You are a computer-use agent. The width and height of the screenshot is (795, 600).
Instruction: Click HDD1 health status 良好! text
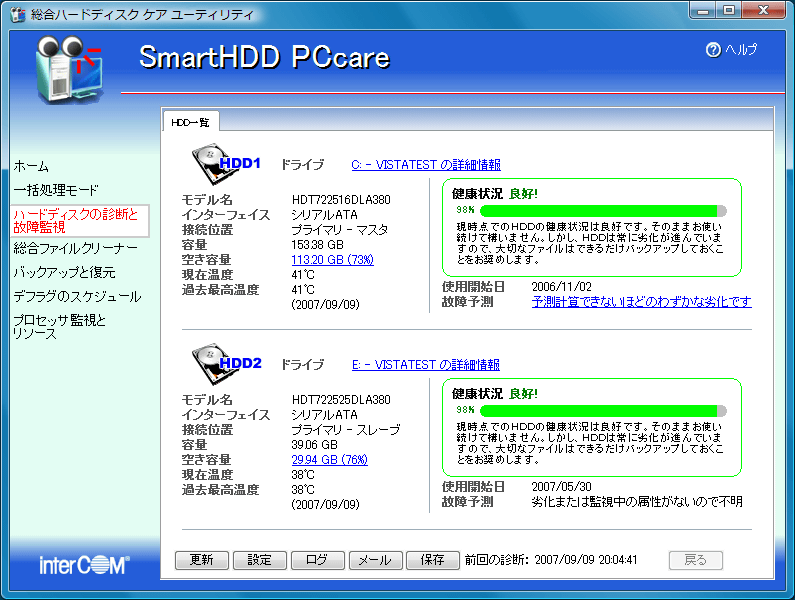[523, 194]
